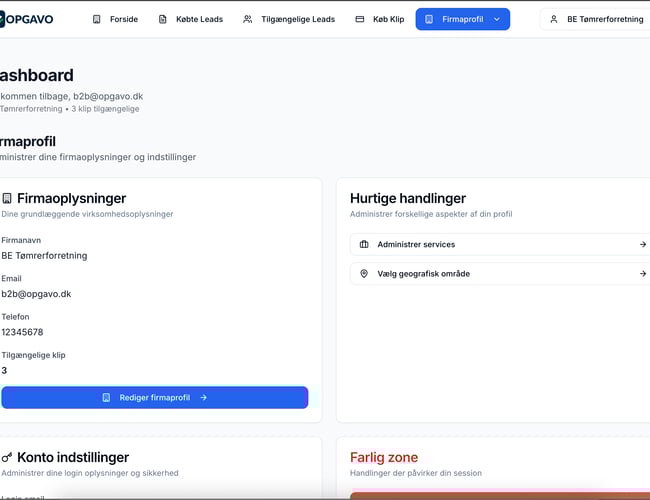Image resolution: width=650 pixels, height=500 pixels.
Task: Open Administrer services
Action: [501, 244]
